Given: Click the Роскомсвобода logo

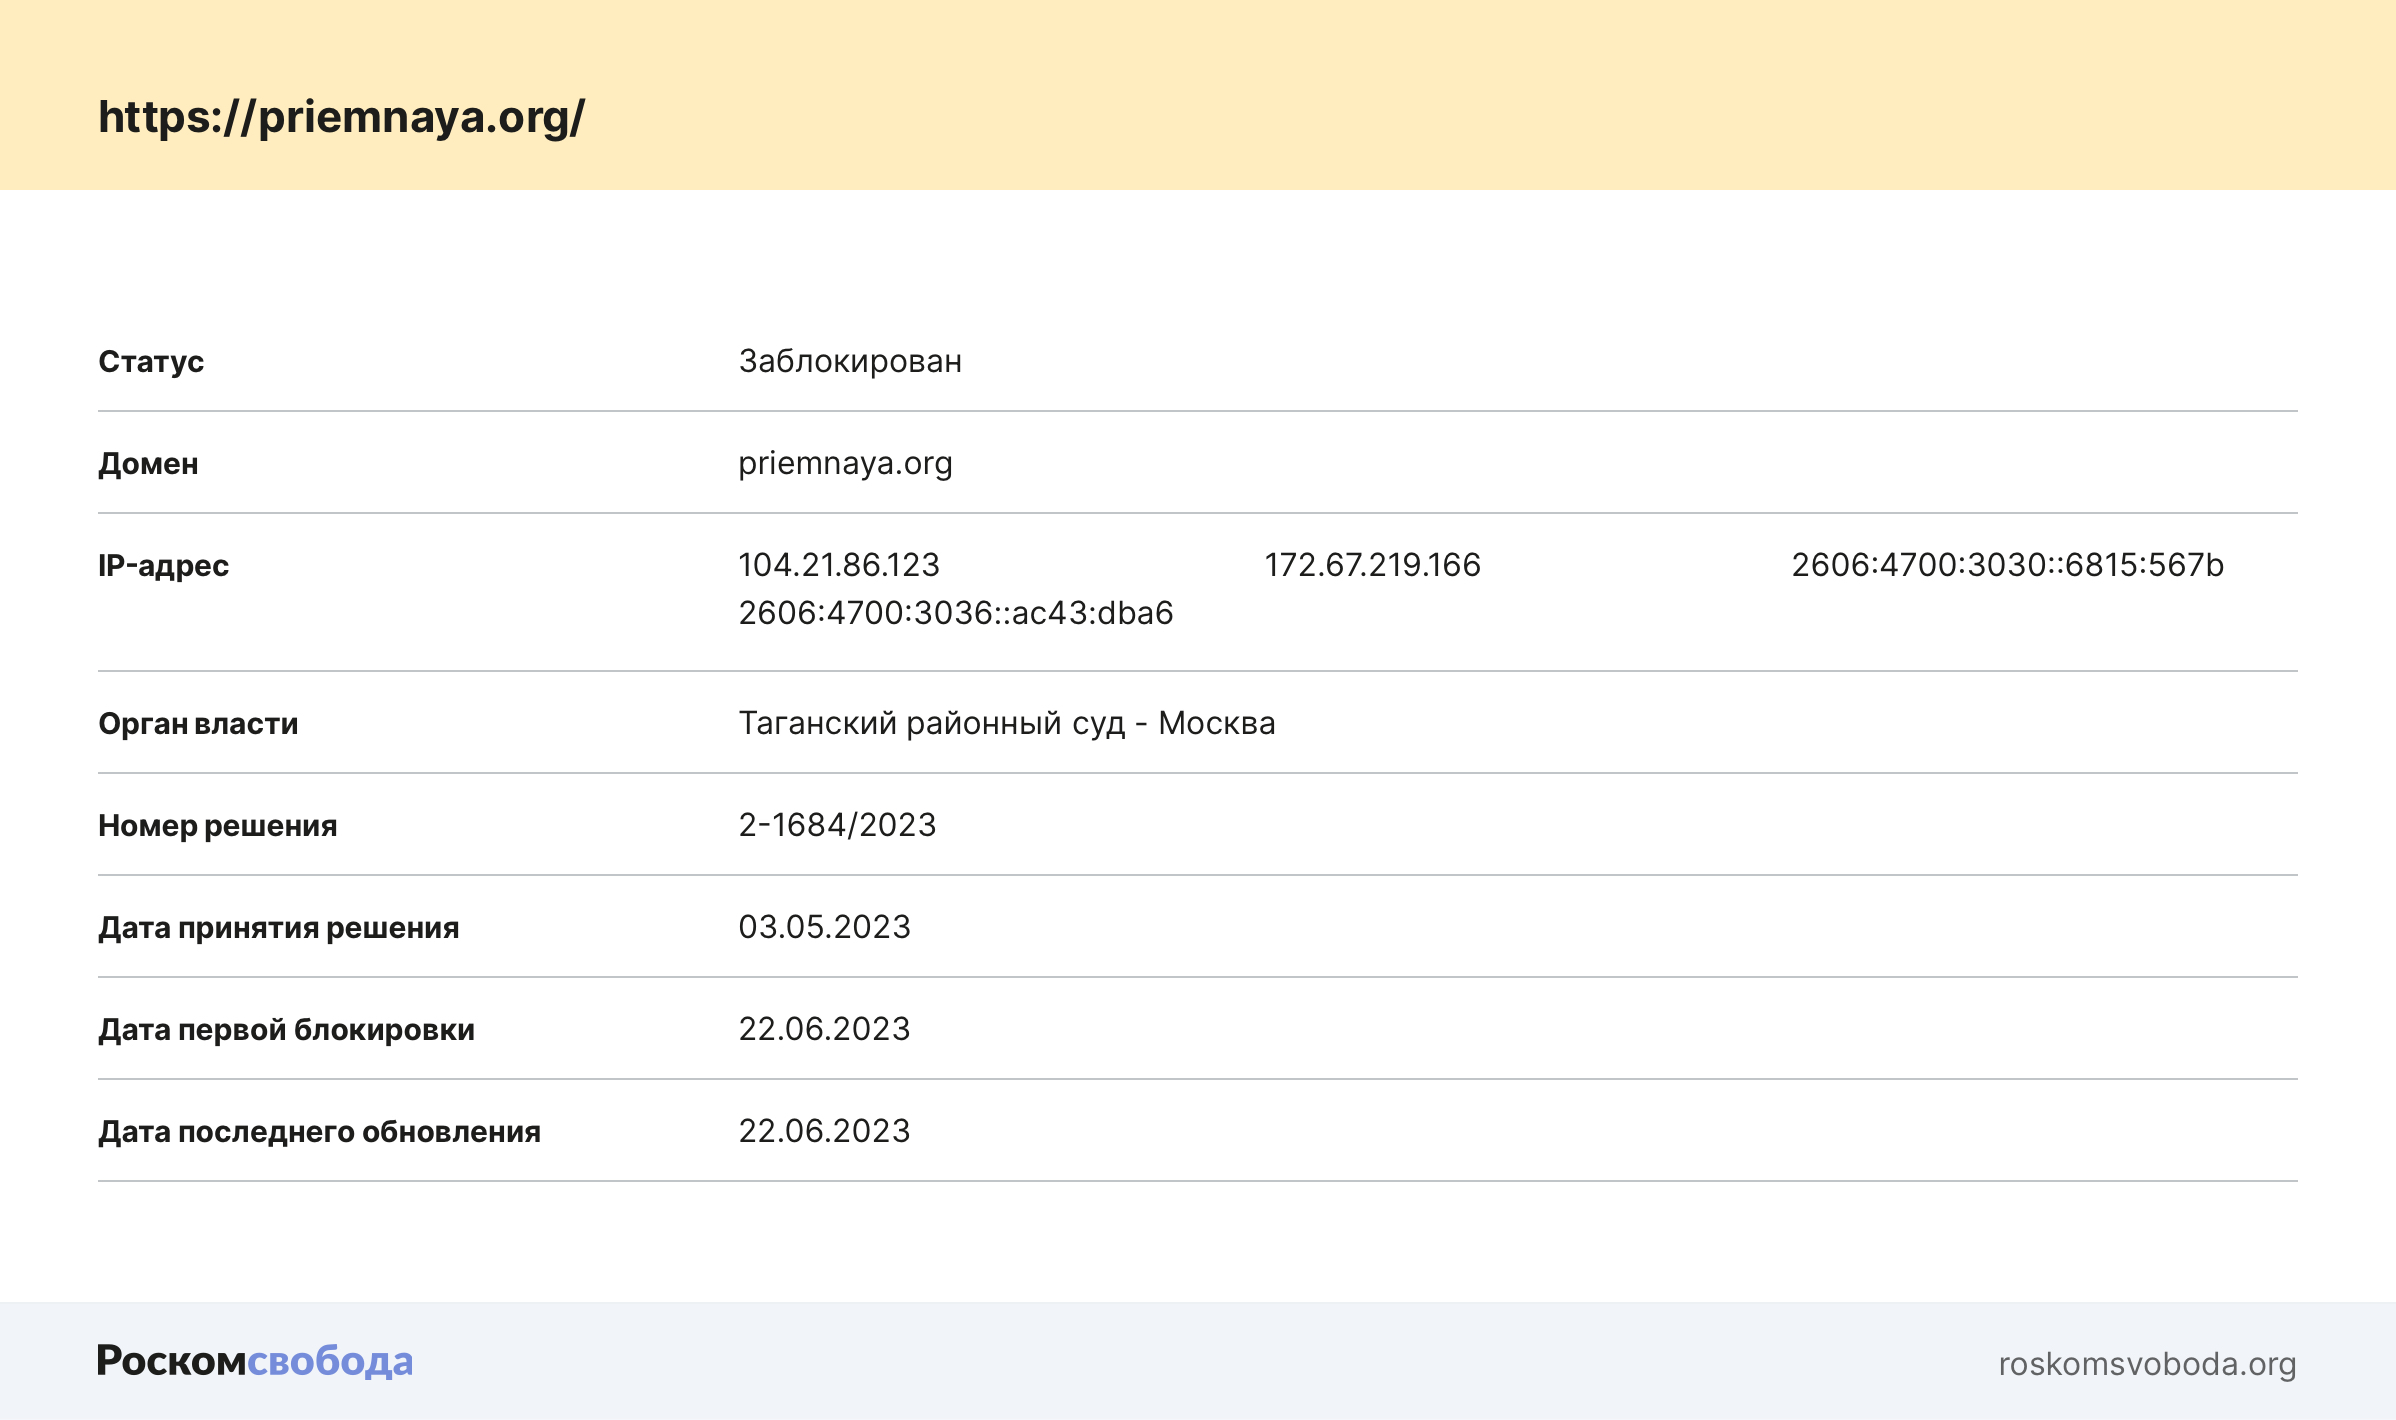Looking at the screenshot, I should (254, 1361).
